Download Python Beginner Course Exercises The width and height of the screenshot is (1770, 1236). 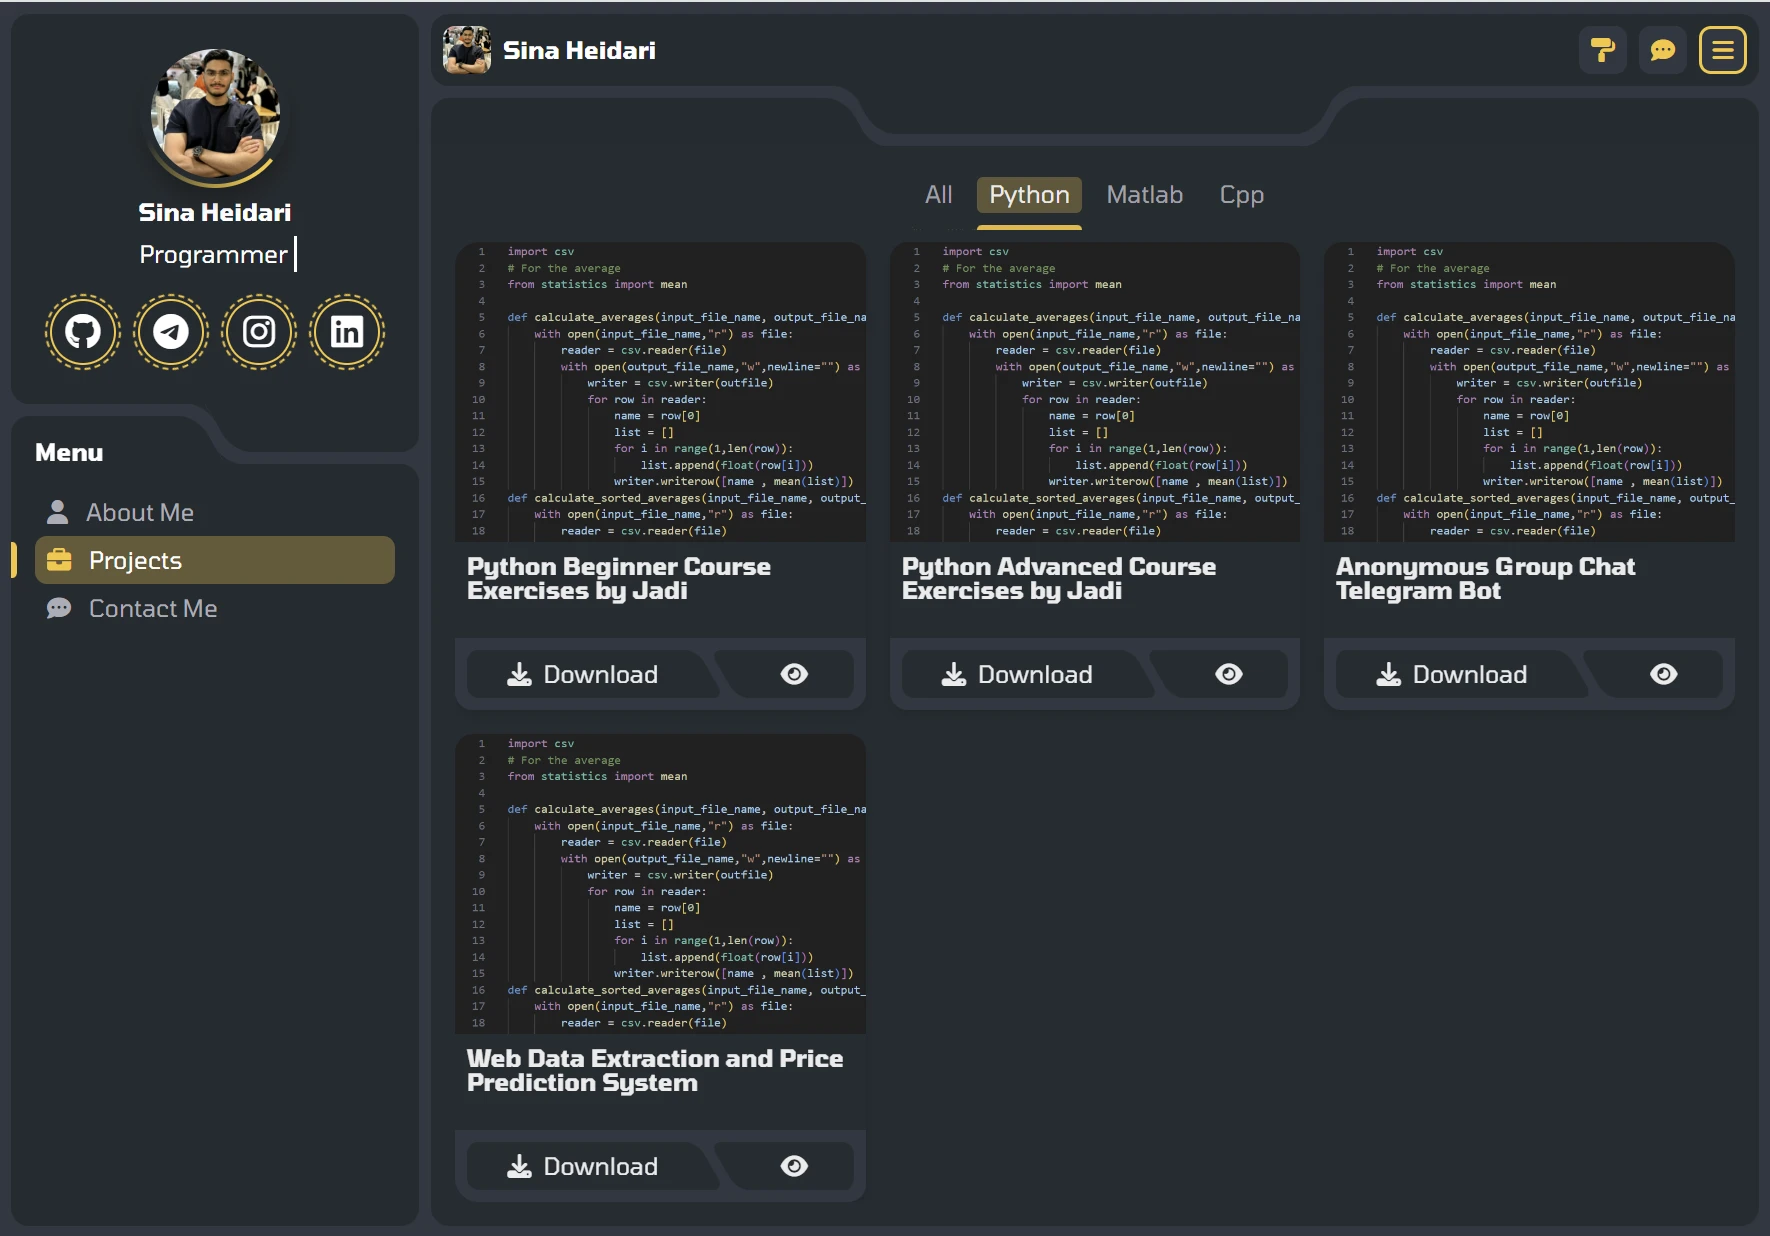click(x=584, y=675)
